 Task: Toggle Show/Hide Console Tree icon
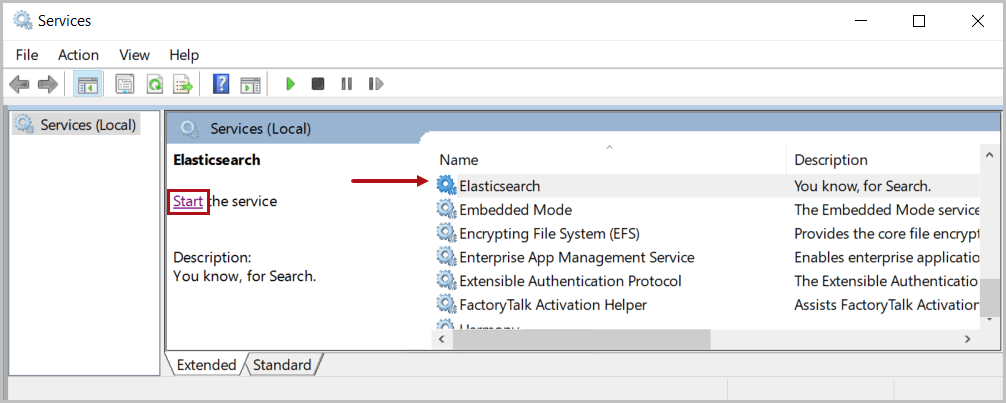click(x=87, y=84)
